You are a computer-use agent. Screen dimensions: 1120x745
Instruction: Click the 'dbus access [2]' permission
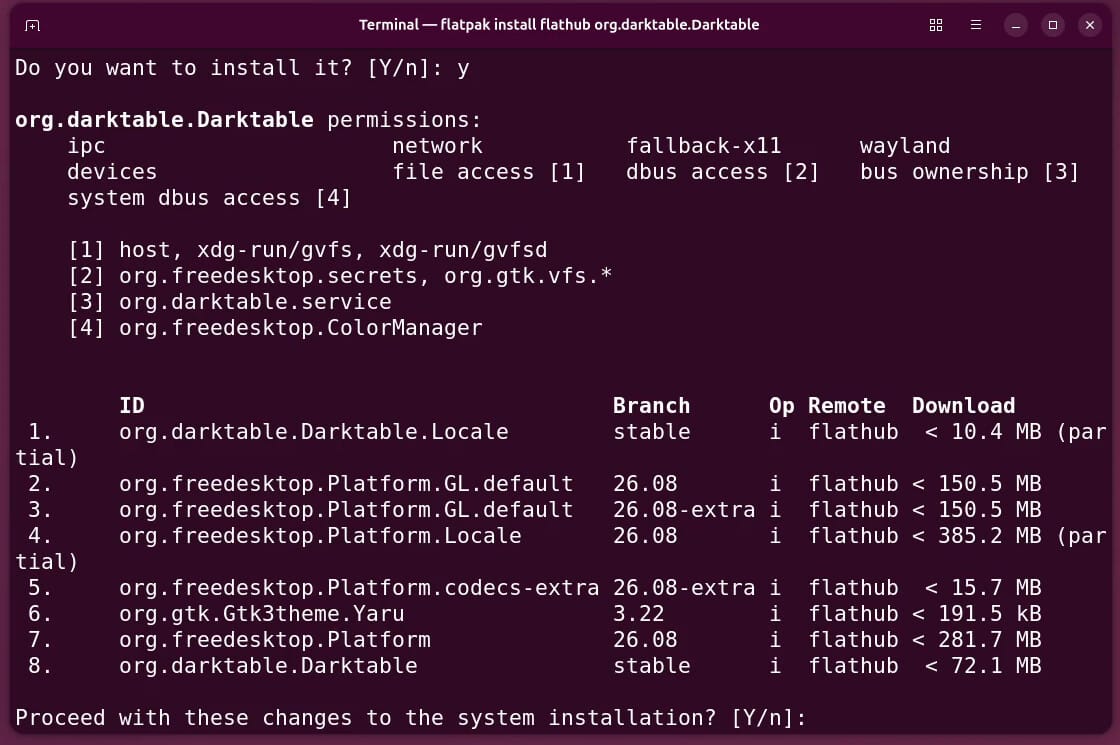click(723, 171)
